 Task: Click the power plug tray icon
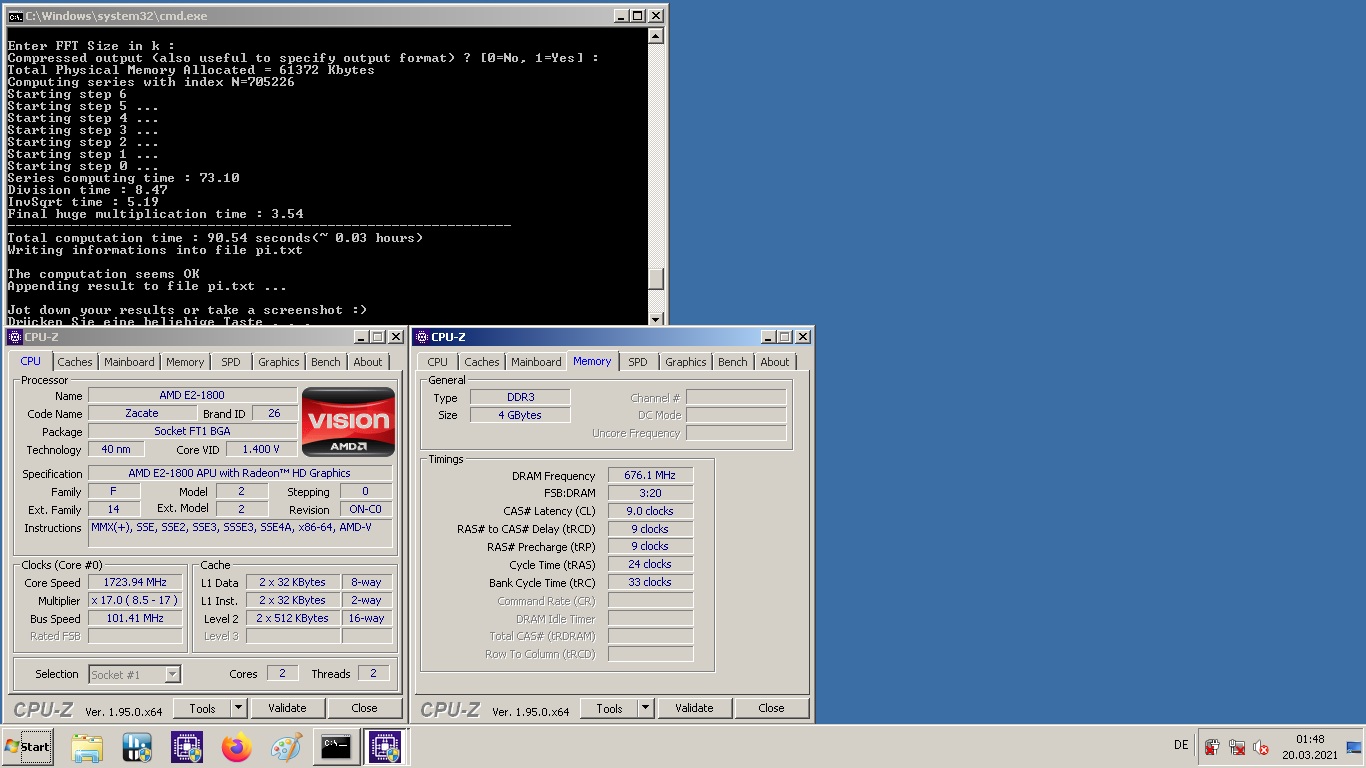pos(1211,747)
